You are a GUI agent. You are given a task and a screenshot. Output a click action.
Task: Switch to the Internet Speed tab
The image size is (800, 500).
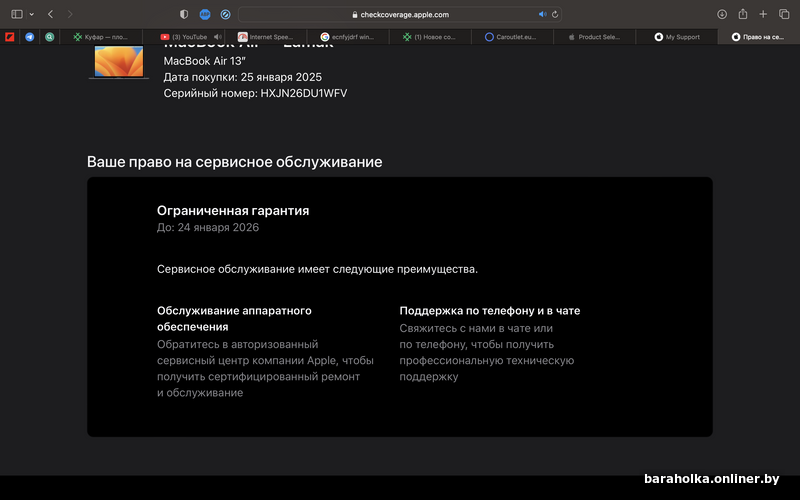(x=266, y=37)
